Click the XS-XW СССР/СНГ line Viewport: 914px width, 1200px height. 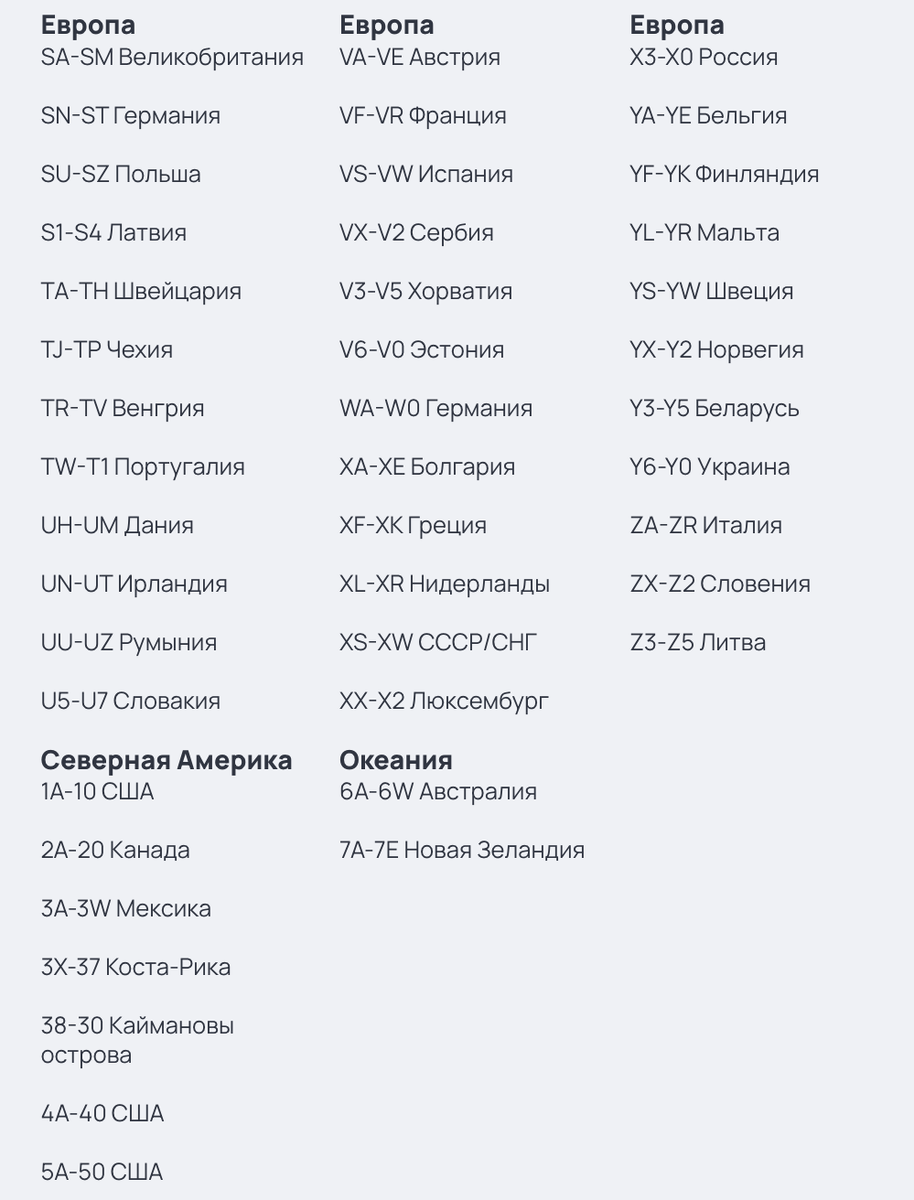point(438,643)
